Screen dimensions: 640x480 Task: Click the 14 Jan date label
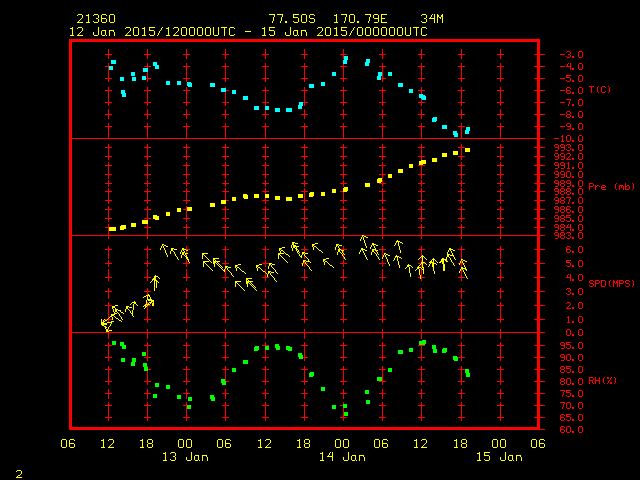click(342, 457)
